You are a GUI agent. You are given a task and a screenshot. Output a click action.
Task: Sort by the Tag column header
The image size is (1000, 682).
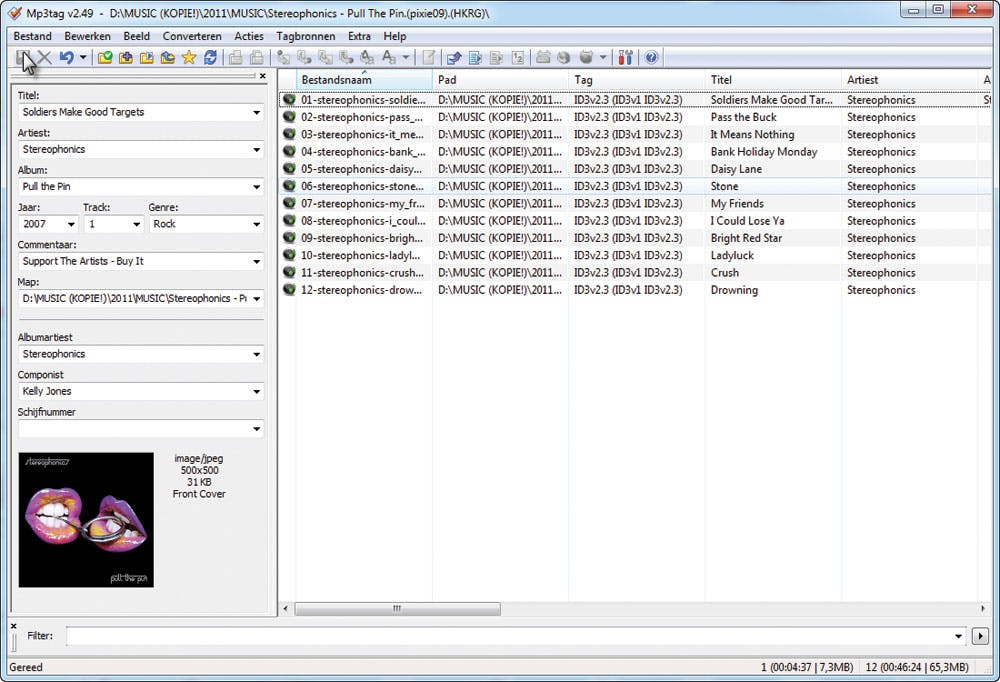tap(636, 80)
